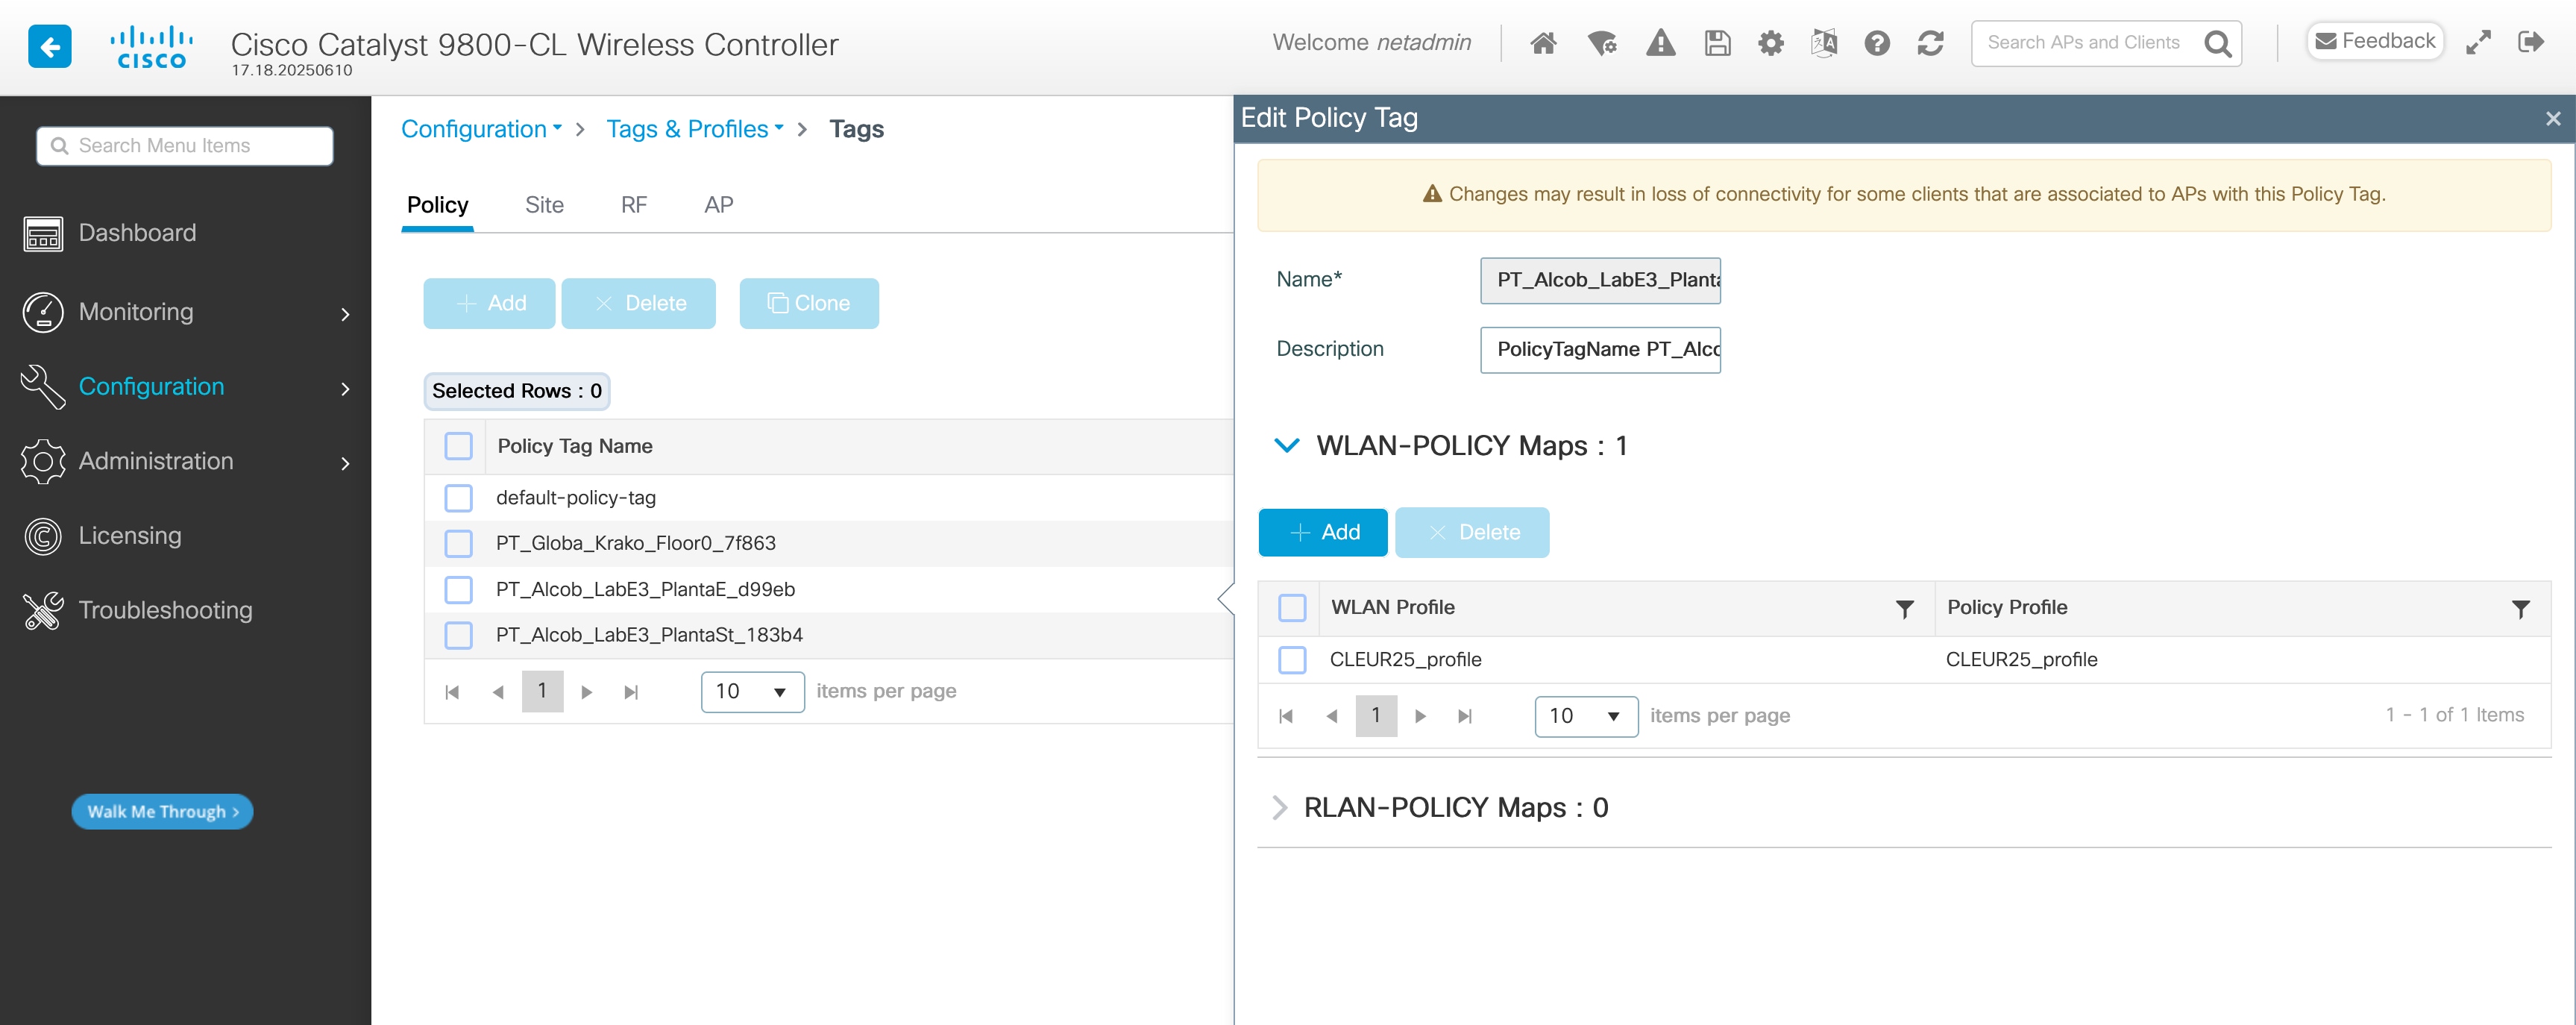The width and height of the screenshot is (2576, 1025).
Task: Collapse the WLAN-POLICY Maps section
Action: point(1286,446)
